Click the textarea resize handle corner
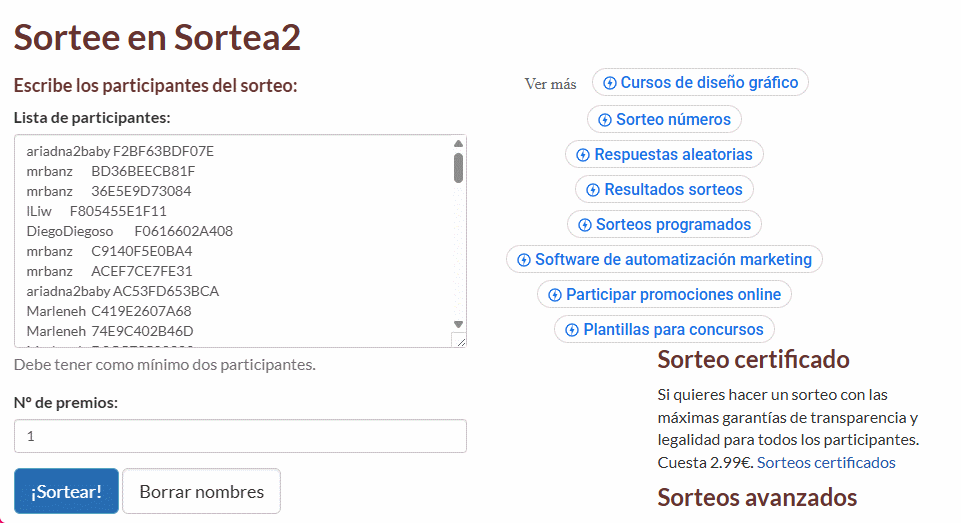Viewport: 961px width, 523px height. point(459,341)
